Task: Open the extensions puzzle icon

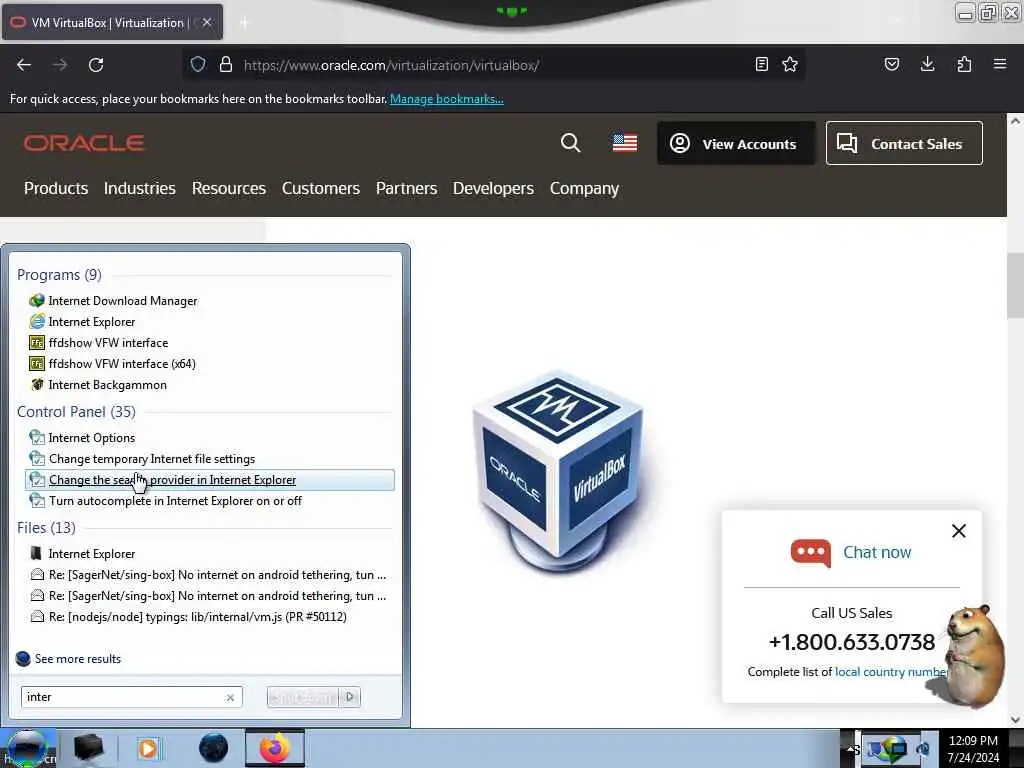Action: point(964,64)
